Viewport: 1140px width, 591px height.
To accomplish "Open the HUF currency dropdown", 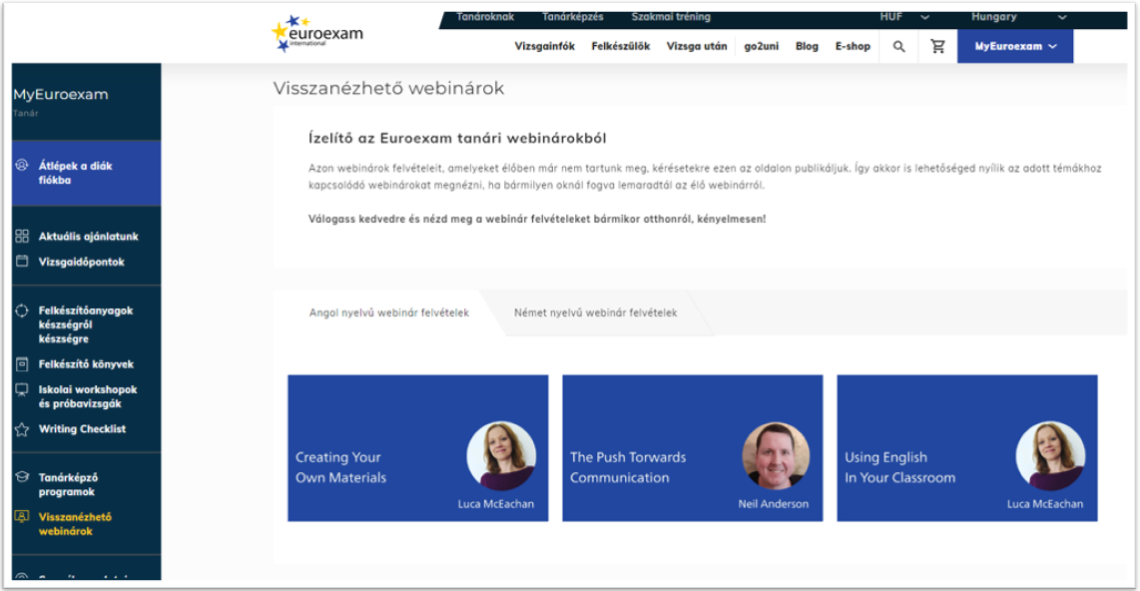I will [904, 17].
